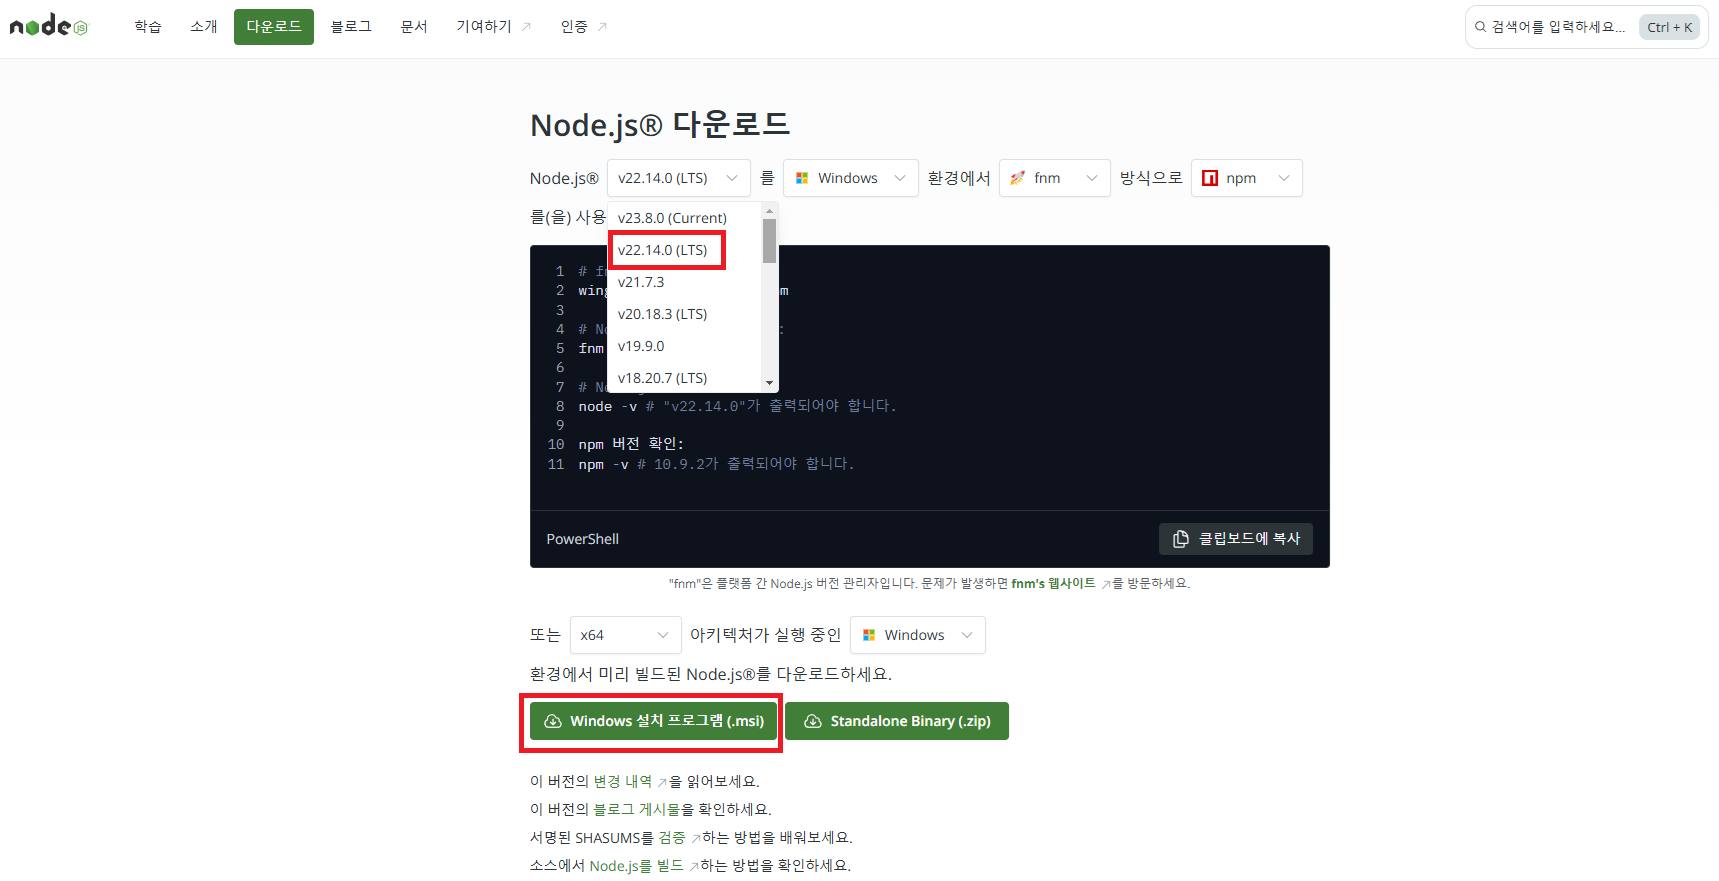Click the 클립보드에 복사 button
This screenshot has height=881, width=1719.
tap(1236, 539)
